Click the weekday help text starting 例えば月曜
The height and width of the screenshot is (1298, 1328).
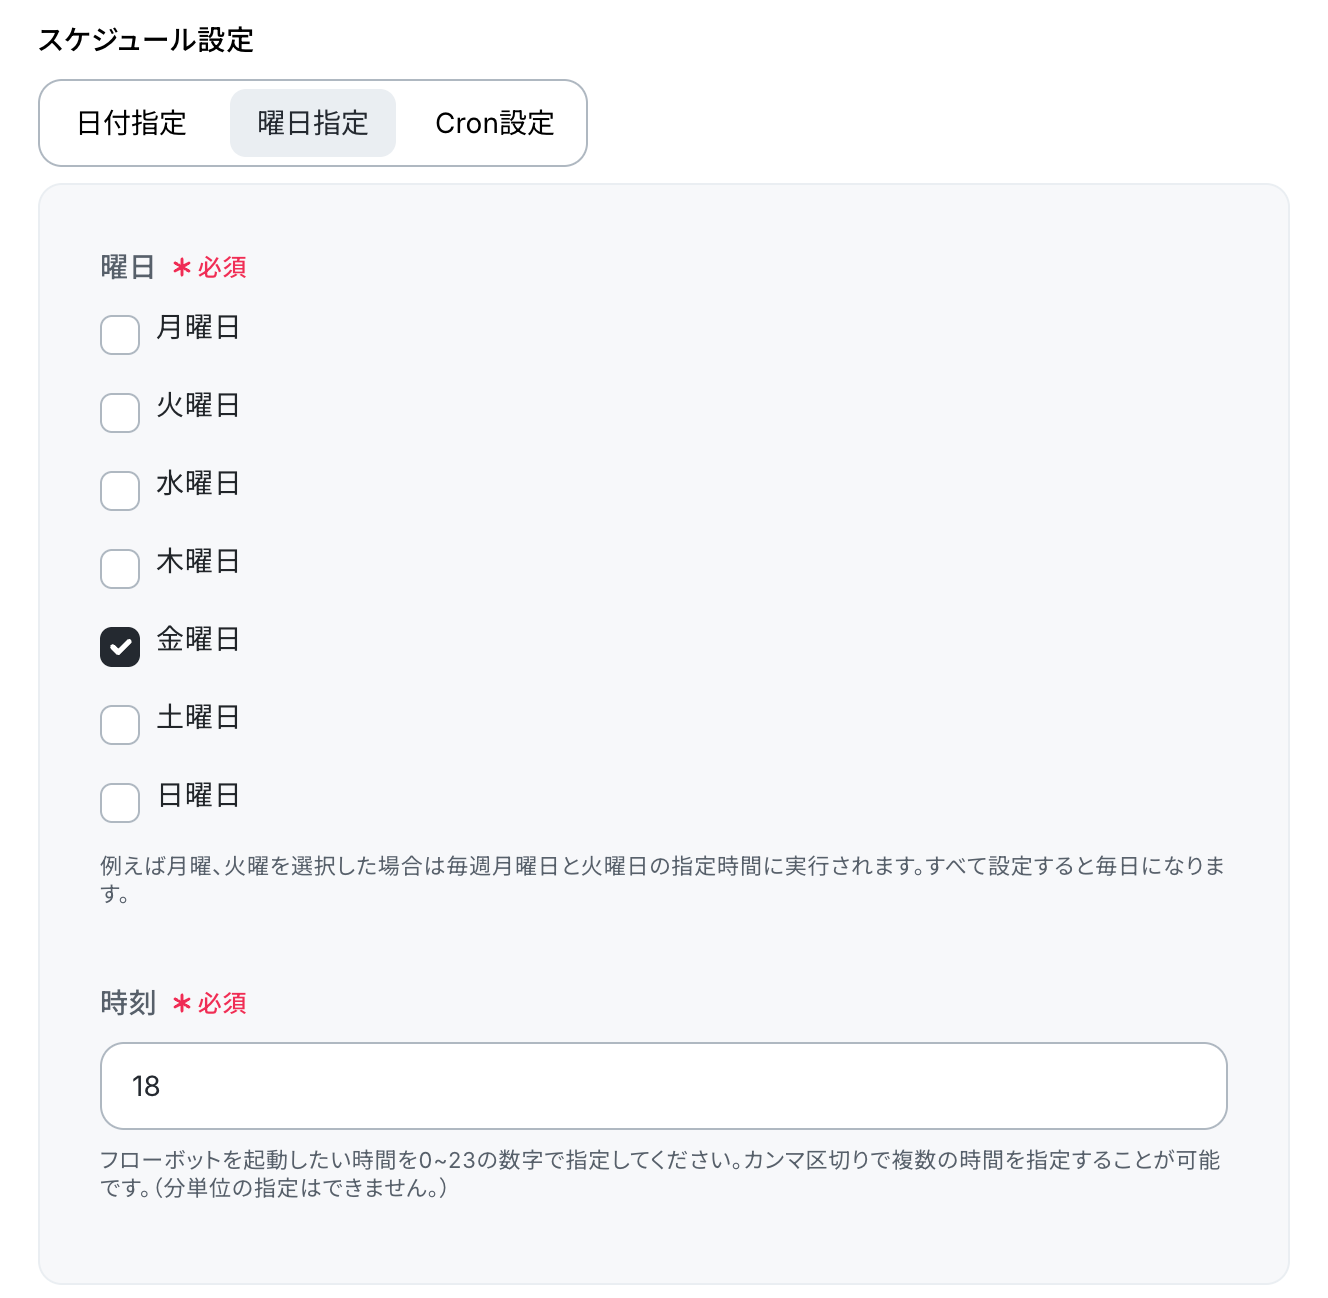662,880
